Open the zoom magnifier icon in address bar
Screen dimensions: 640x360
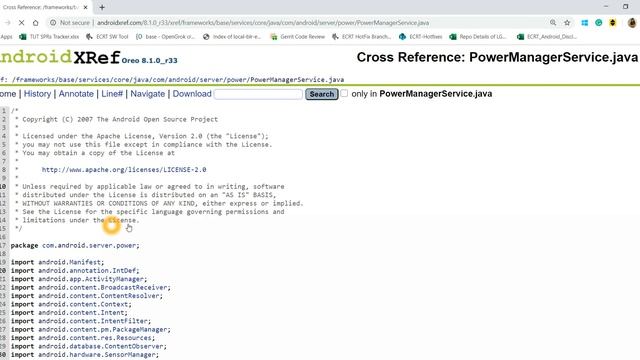553,23
